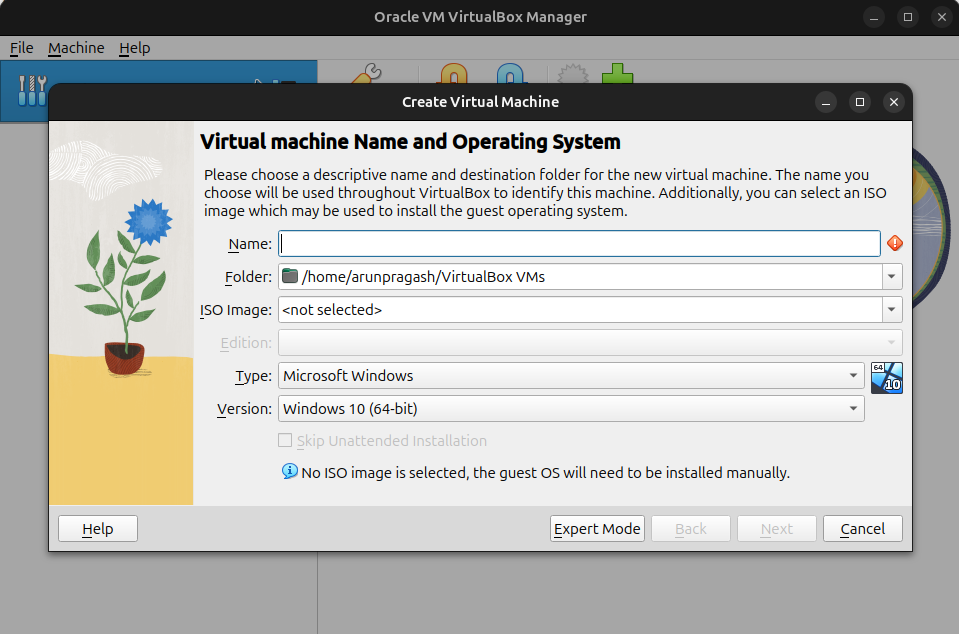Open the Type dropdown showing Microsoft Windows
The width and height of the screenshot is (959, 634).
[571, 375]
